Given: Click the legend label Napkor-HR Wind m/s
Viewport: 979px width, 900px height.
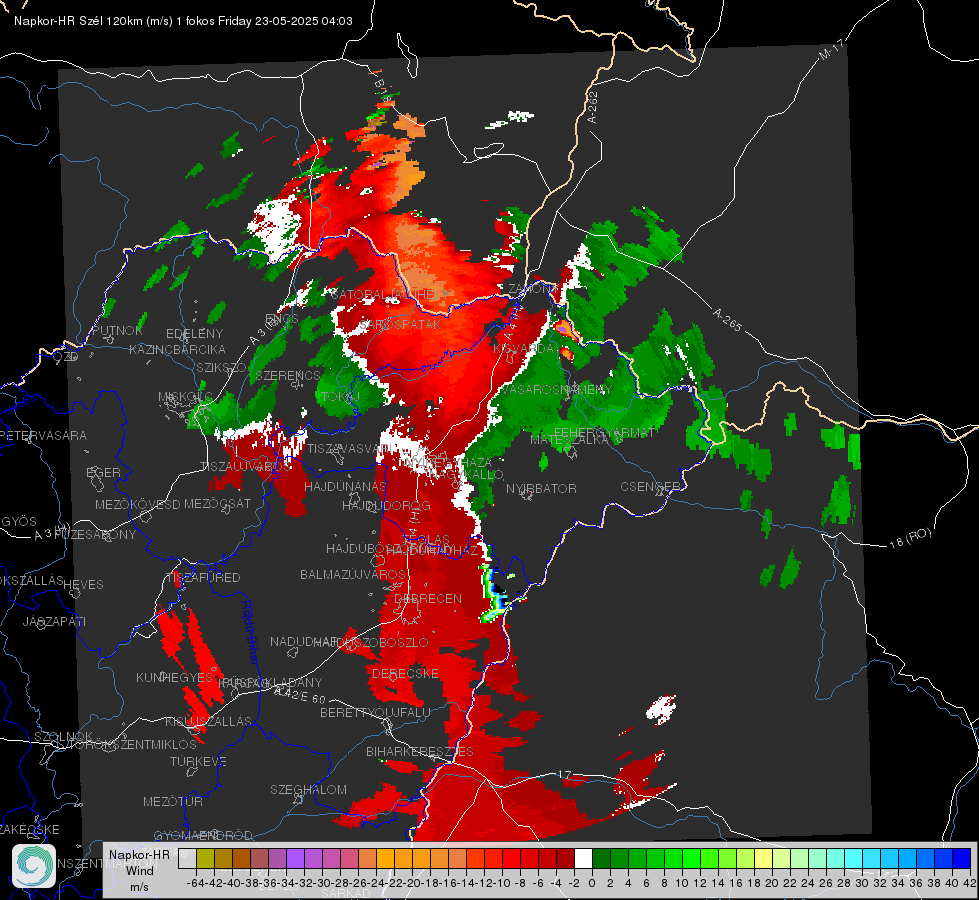Looking at the screenshot, I should point(139,870).
